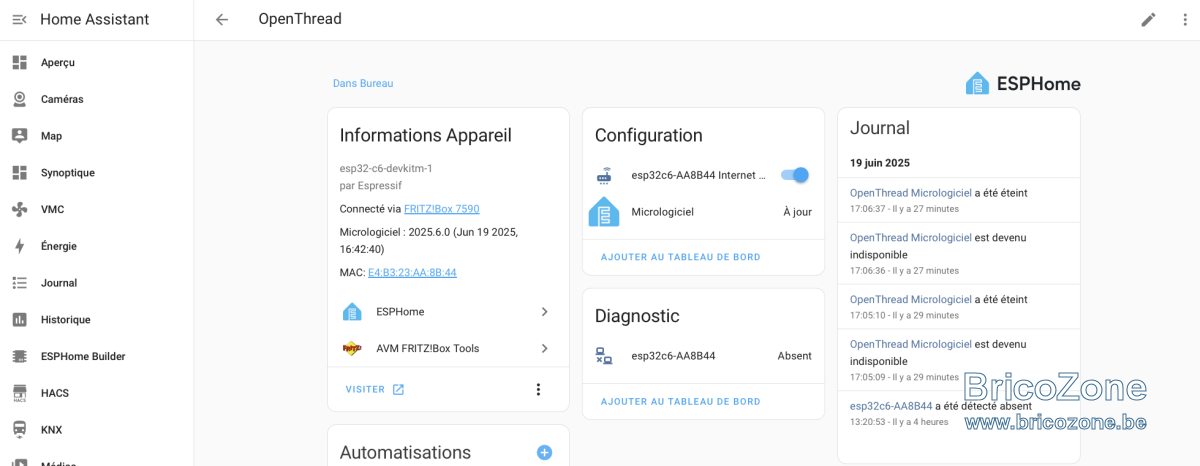Open Map in sidebar

[97, 136]
